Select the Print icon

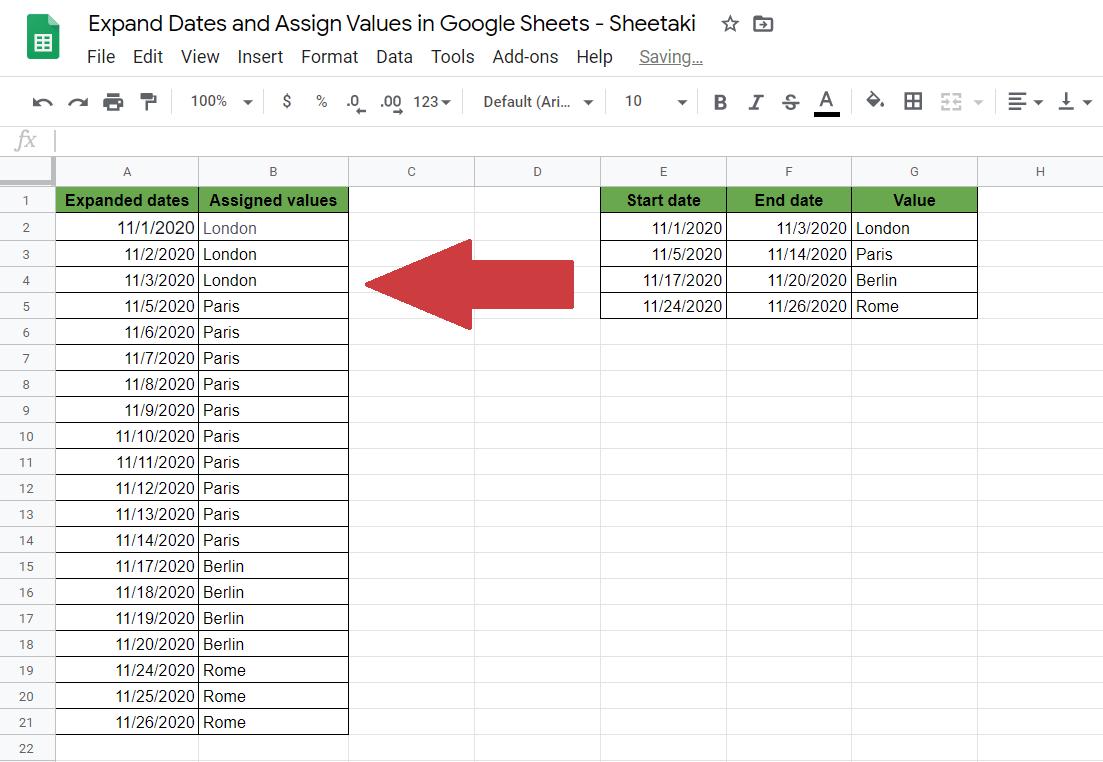(x=113, y=101)
